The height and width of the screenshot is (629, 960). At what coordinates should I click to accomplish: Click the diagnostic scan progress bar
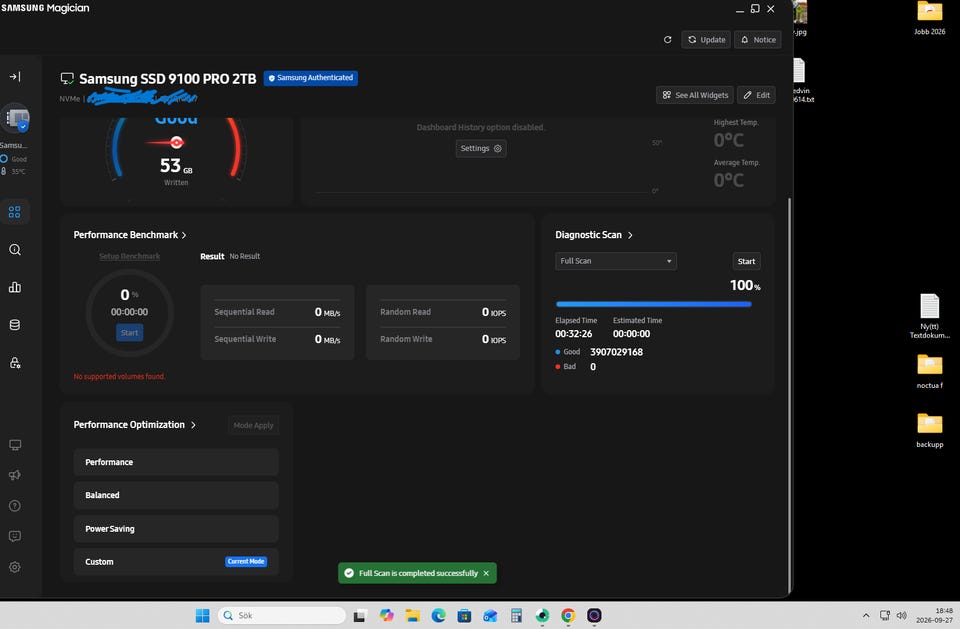click(x=653, y=304)
